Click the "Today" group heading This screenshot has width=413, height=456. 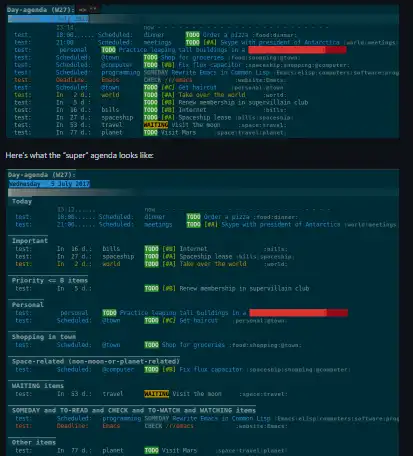(22, 201)
